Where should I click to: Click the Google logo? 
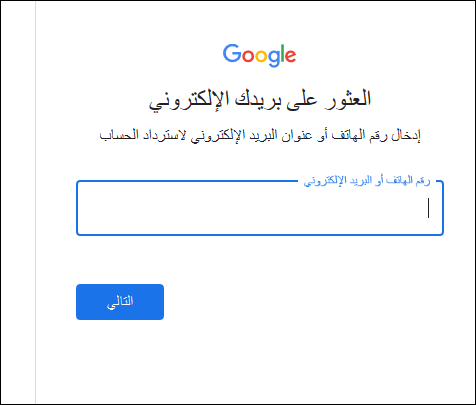[x=259, y=55]
